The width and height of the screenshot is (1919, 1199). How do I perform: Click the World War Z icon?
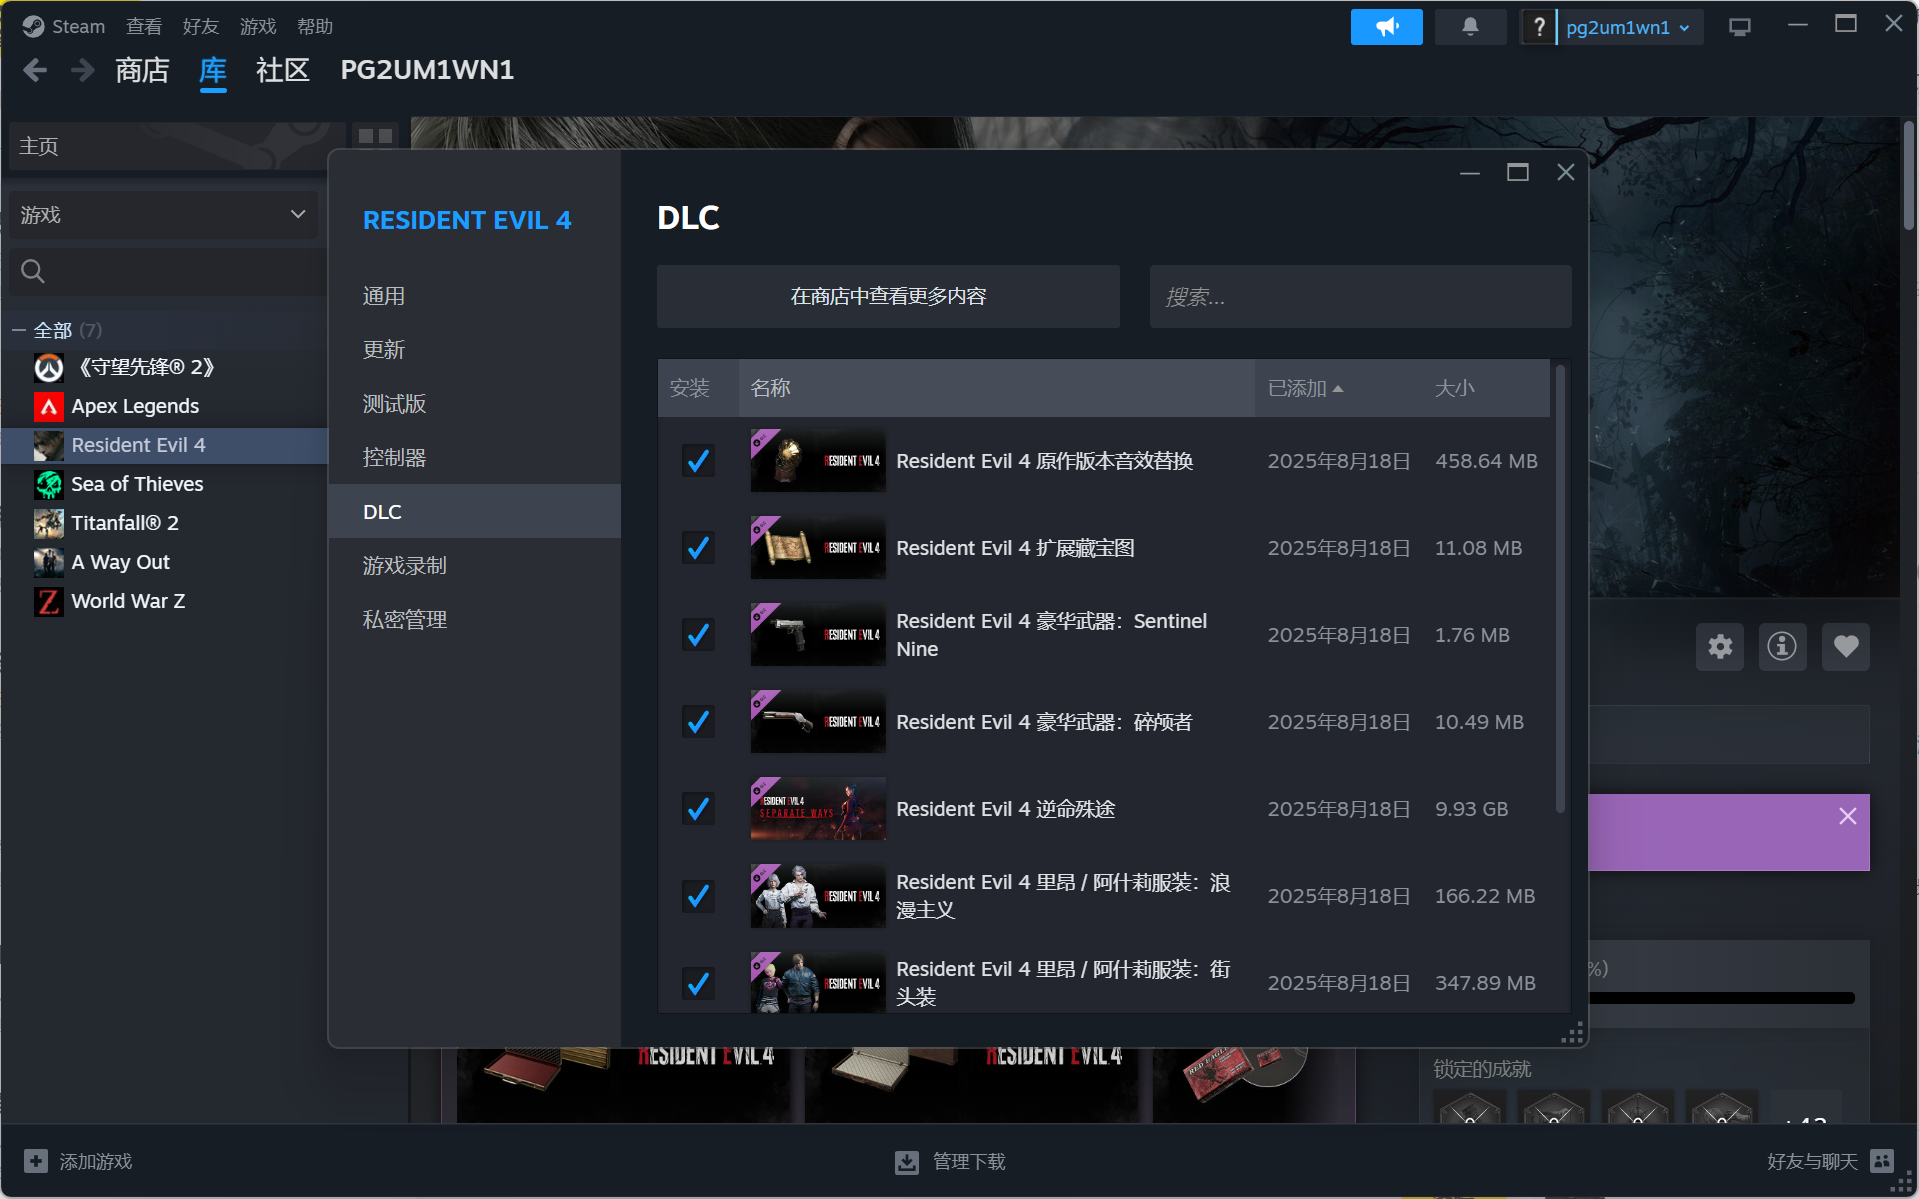[x=48, y=602]
